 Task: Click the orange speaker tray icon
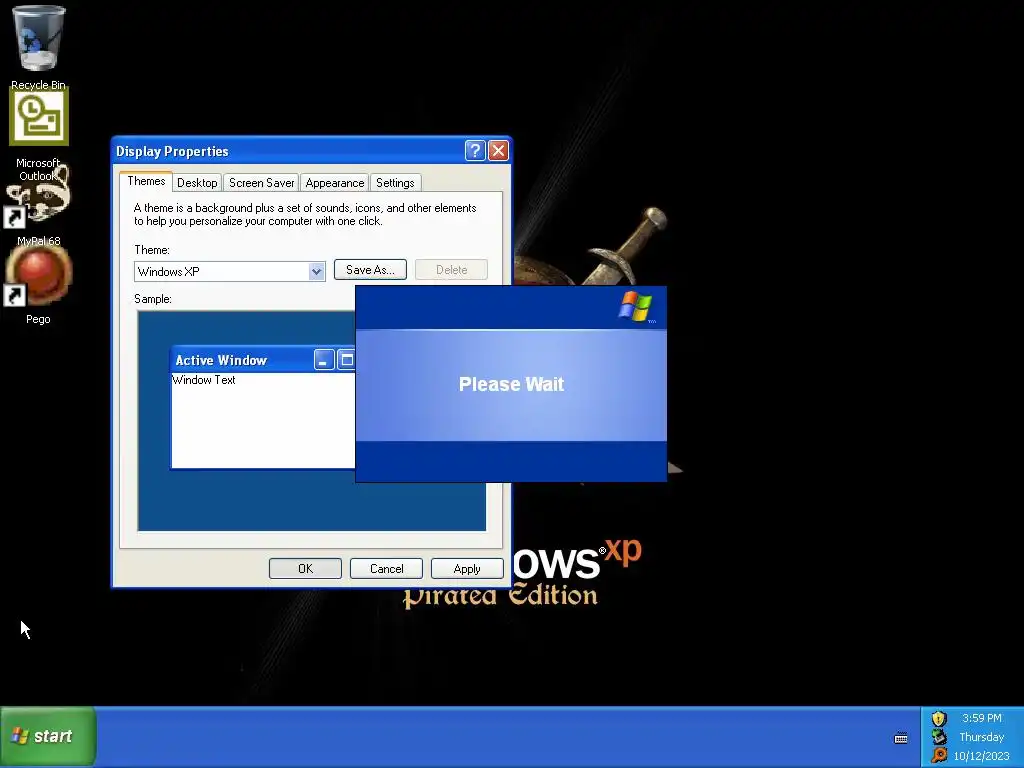[938, 756]
